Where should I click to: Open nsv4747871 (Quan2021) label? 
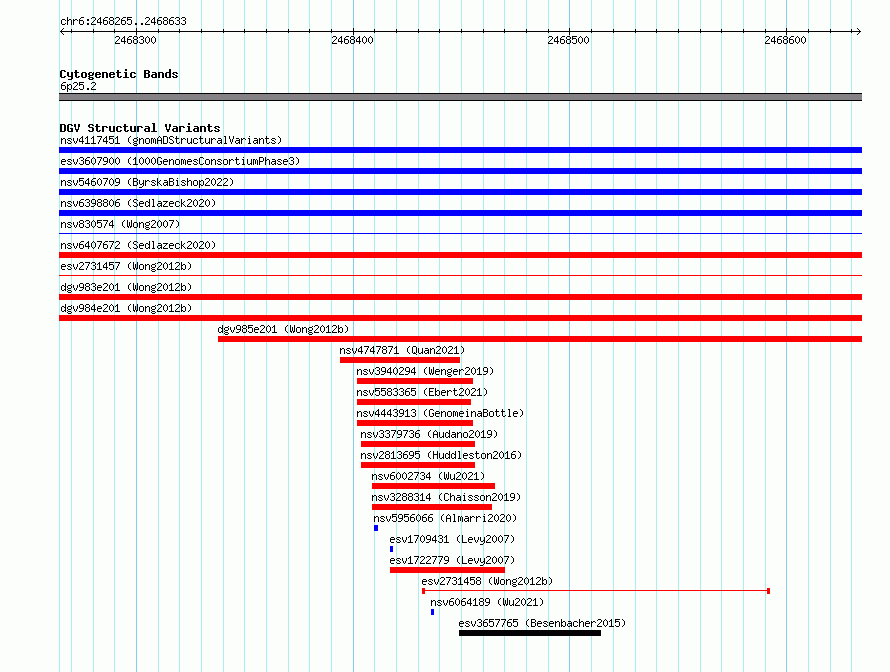point(402,350)
